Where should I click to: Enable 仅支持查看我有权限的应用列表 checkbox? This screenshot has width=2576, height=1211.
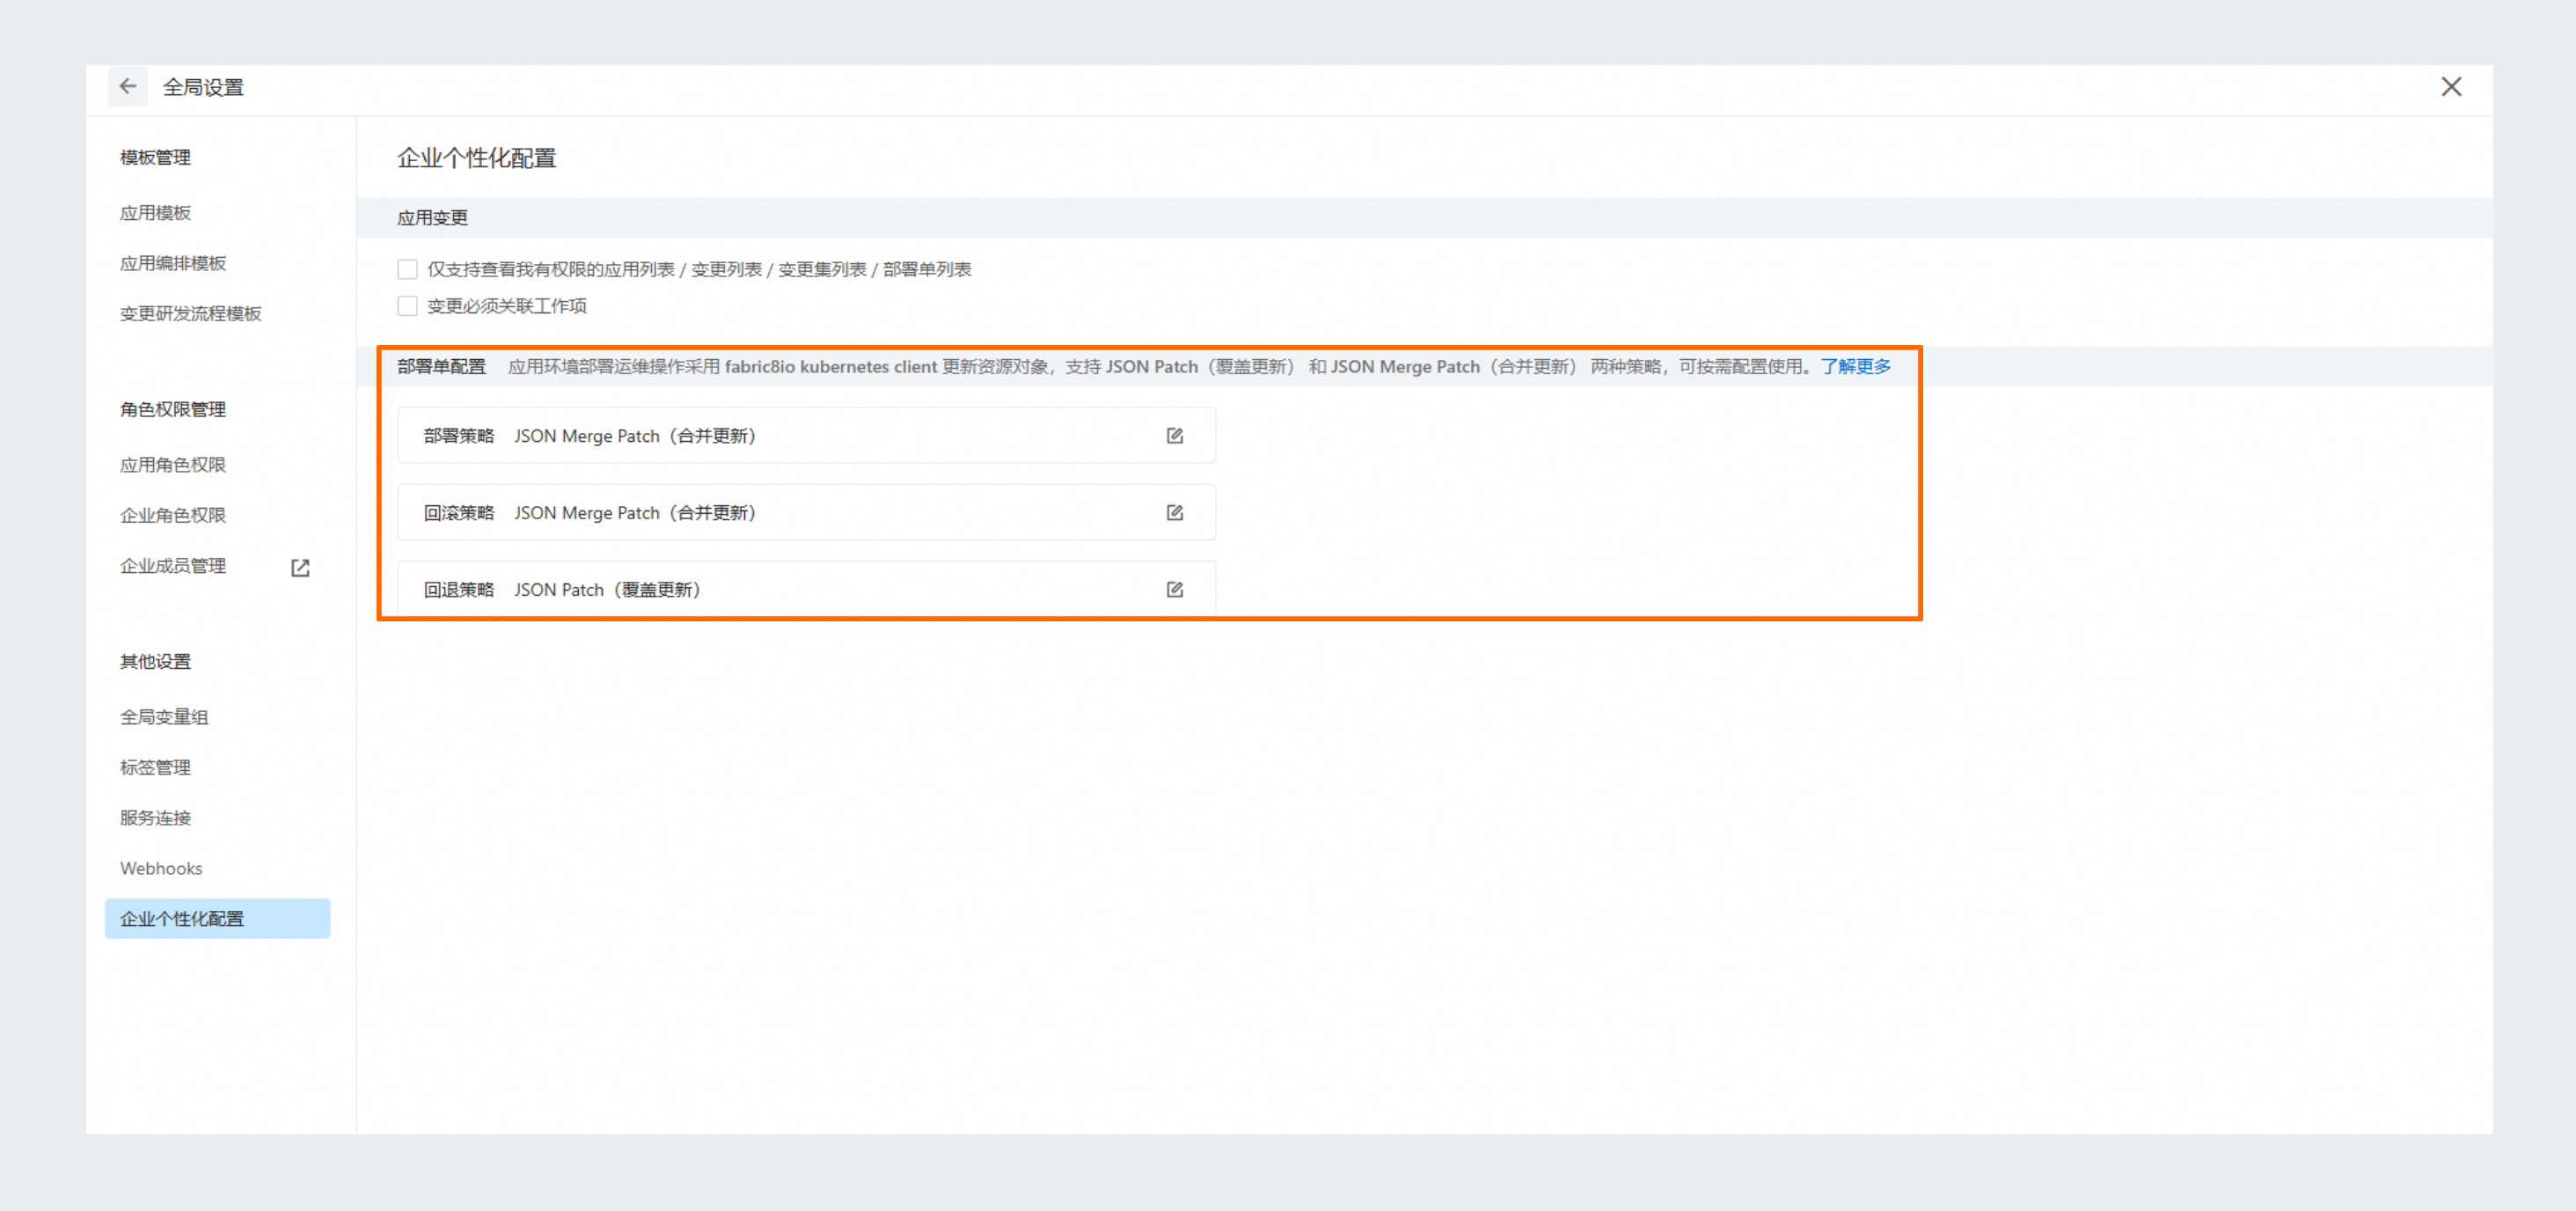point(407,269)
